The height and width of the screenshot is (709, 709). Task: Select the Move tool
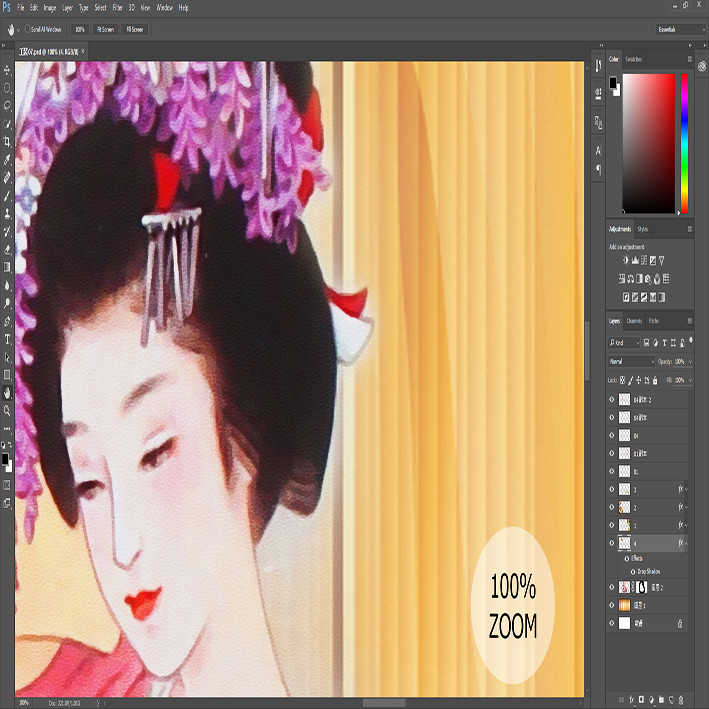[x=7, y=70]
